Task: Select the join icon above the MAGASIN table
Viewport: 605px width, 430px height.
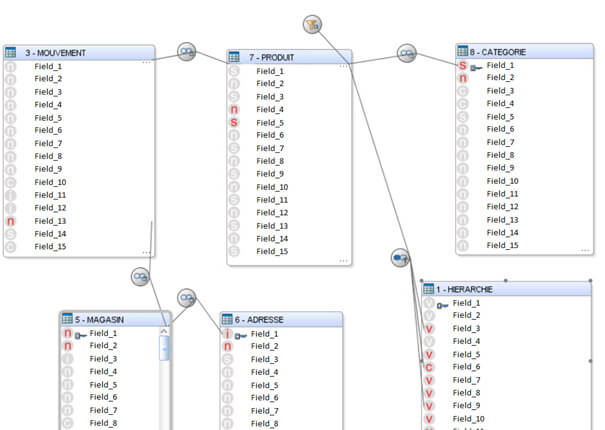Action: [141, 276]
